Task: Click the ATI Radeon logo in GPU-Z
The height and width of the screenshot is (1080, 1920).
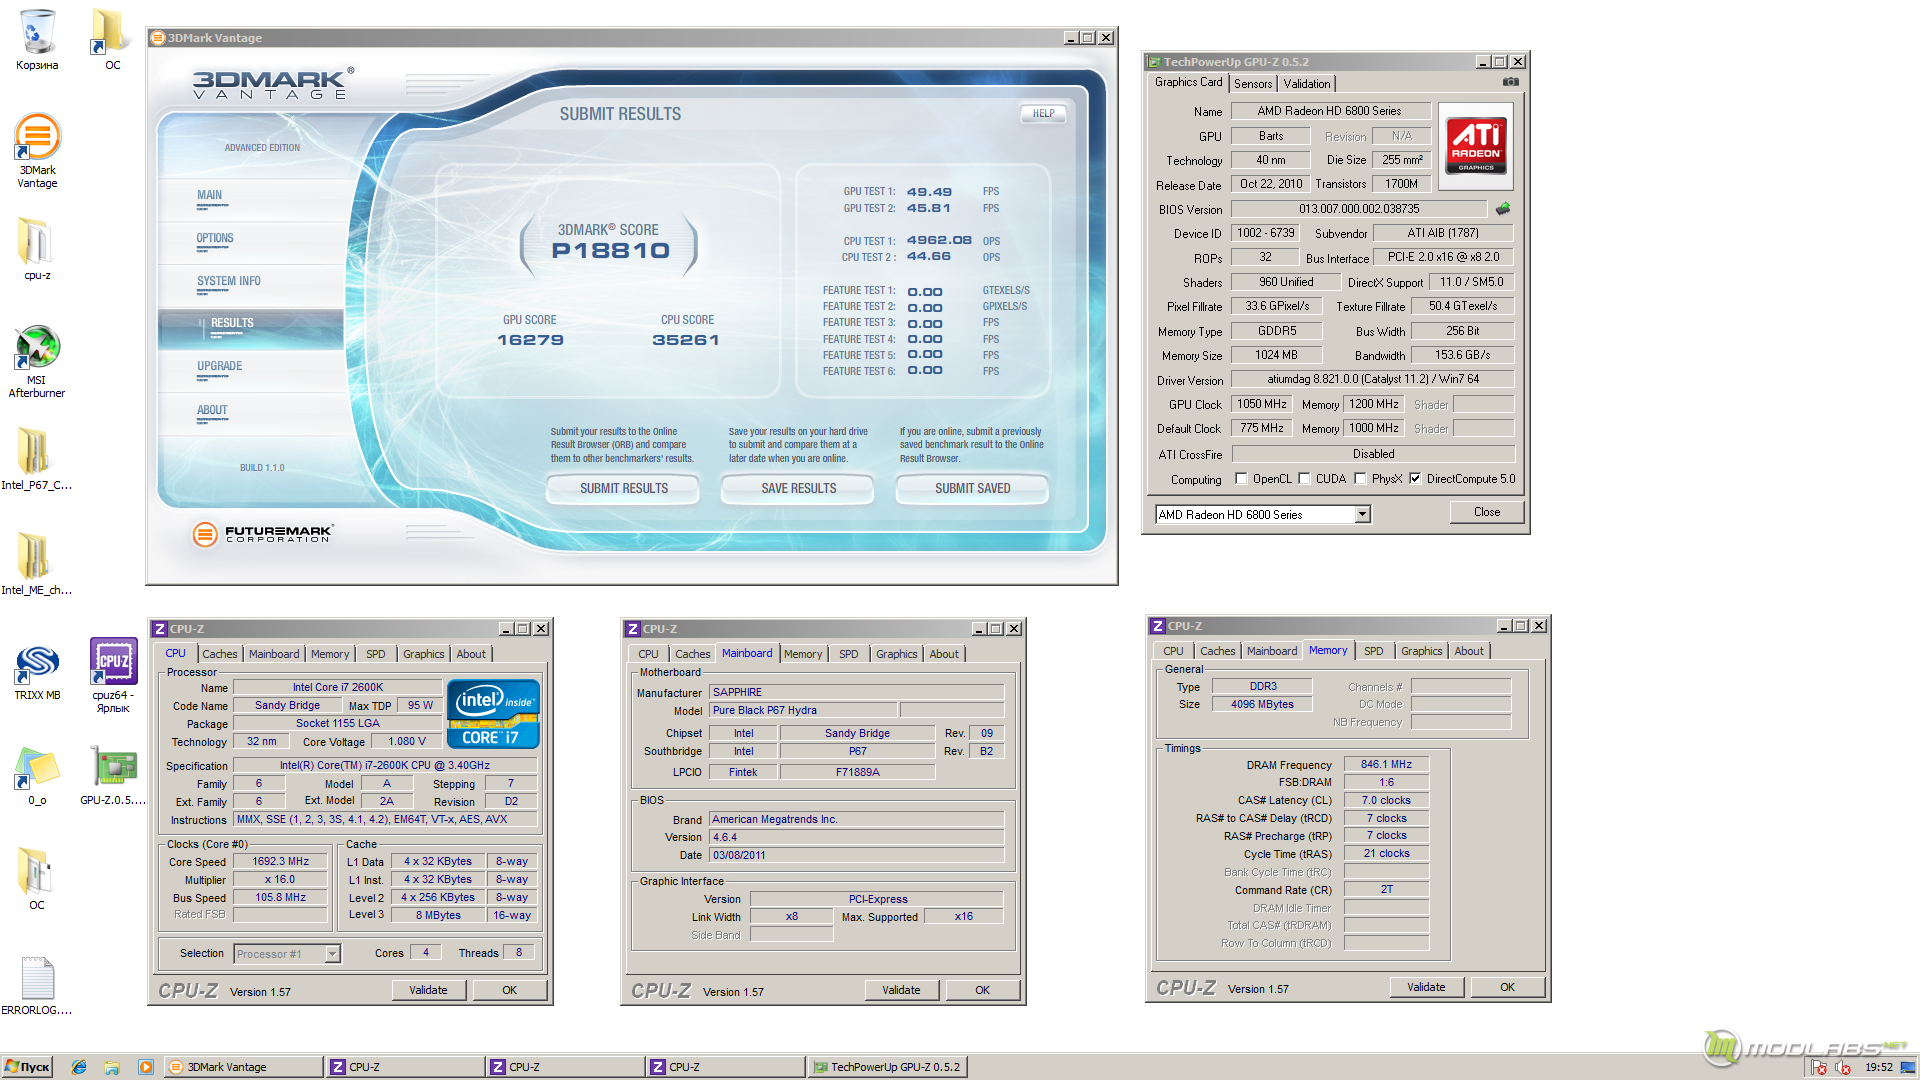Action: pyautogui.click(x=1476, y=146)
